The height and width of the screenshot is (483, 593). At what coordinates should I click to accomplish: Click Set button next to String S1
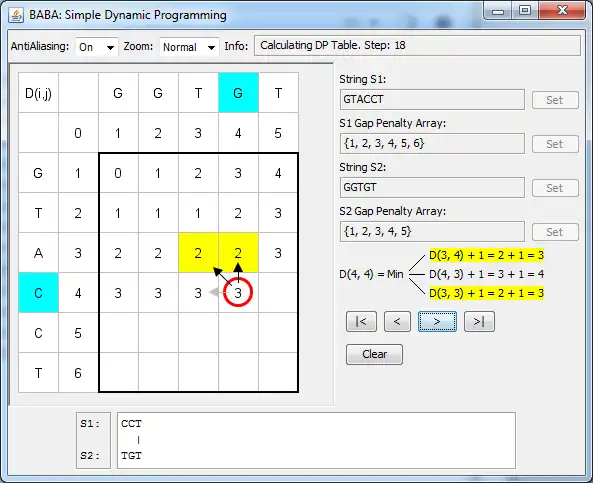tap(555, 100)
